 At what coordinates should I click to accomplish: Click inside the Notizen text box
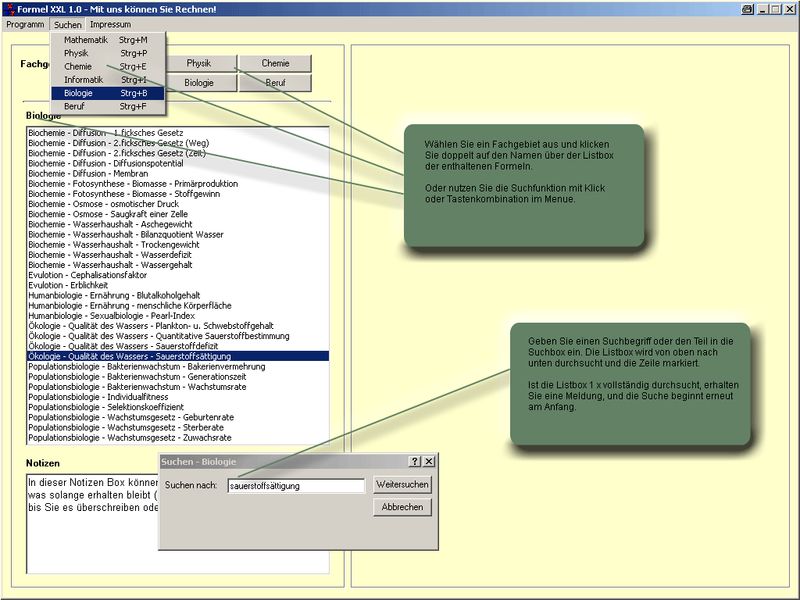(x=90, y=540)
